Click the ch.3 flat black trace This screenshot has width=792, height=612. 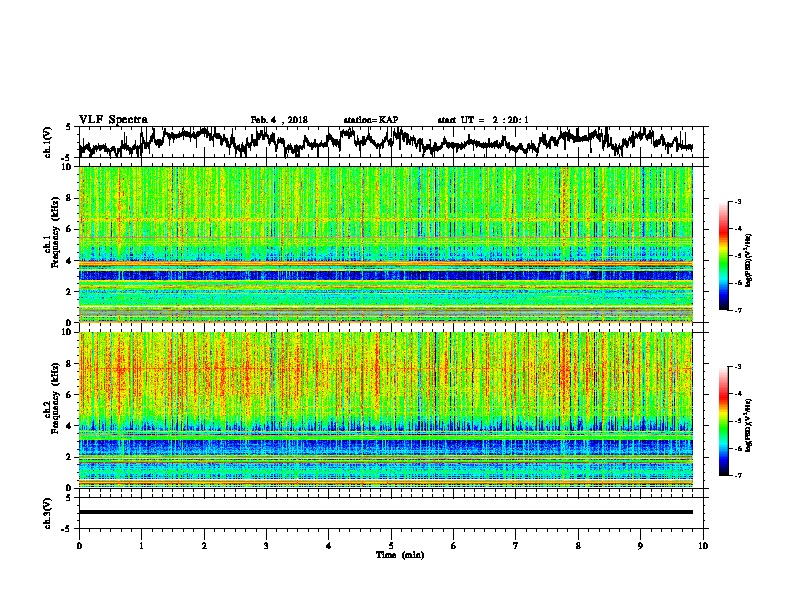(385, 512)
